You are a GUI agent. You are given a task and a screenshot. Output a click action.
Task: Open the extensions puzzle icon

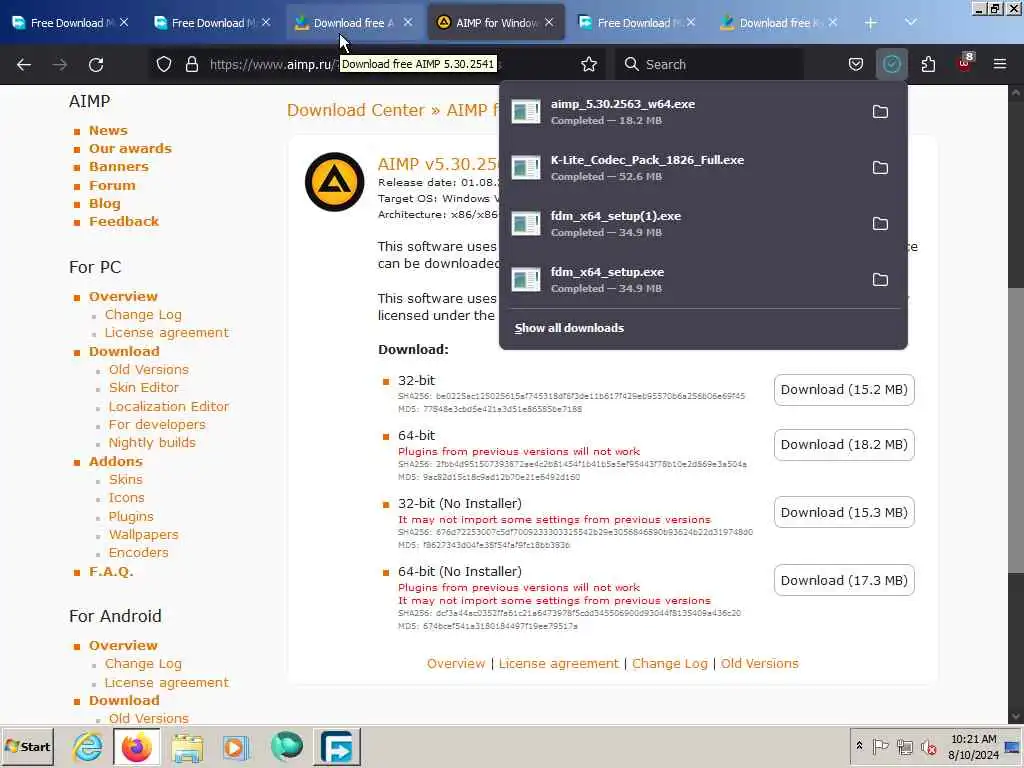(928, 64)
